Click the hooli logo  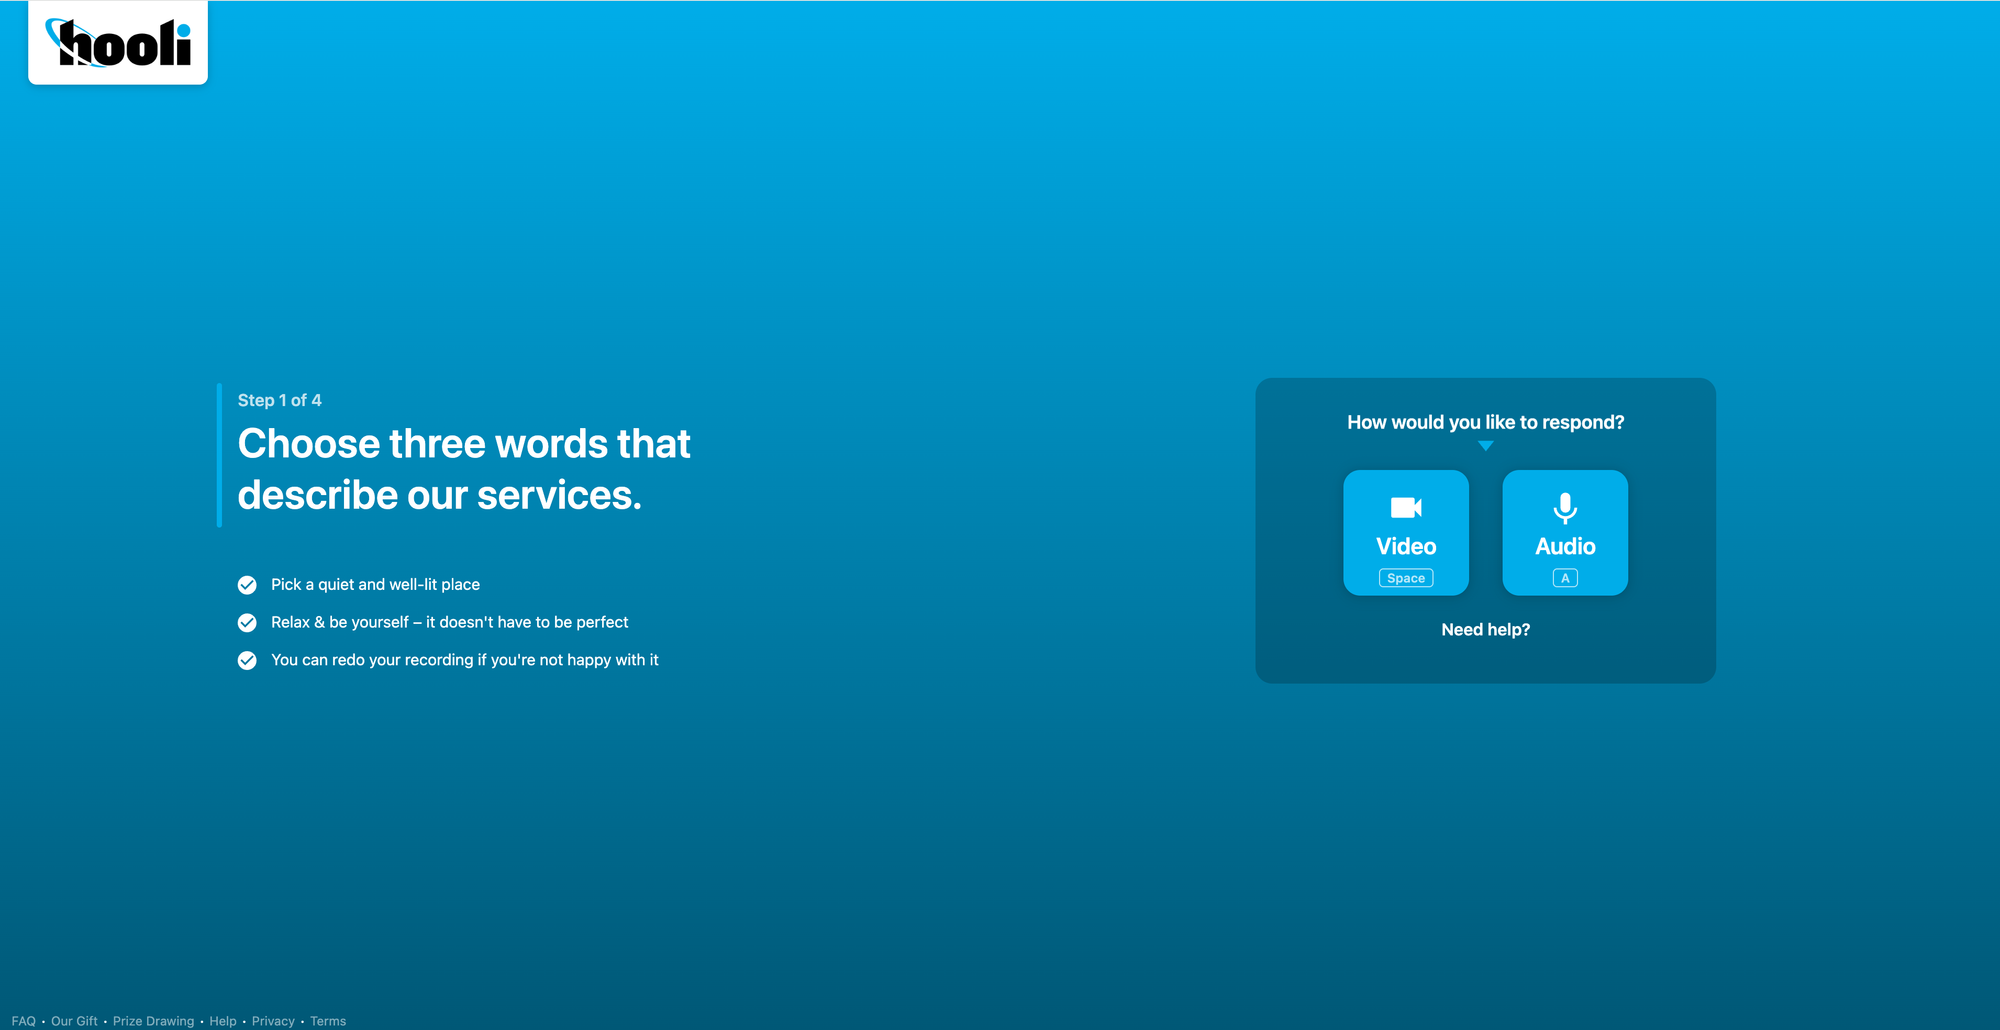[x=118, y=43]
